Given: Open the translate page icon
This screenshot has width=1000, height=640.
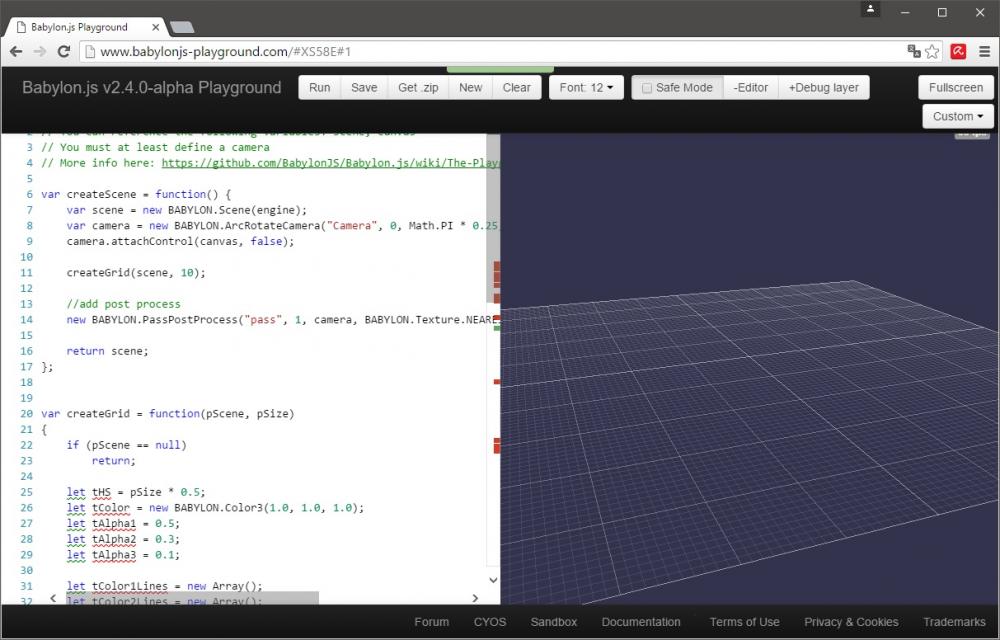Looking at the screenshot, I should pyautogui.click(x=914, y=52).
